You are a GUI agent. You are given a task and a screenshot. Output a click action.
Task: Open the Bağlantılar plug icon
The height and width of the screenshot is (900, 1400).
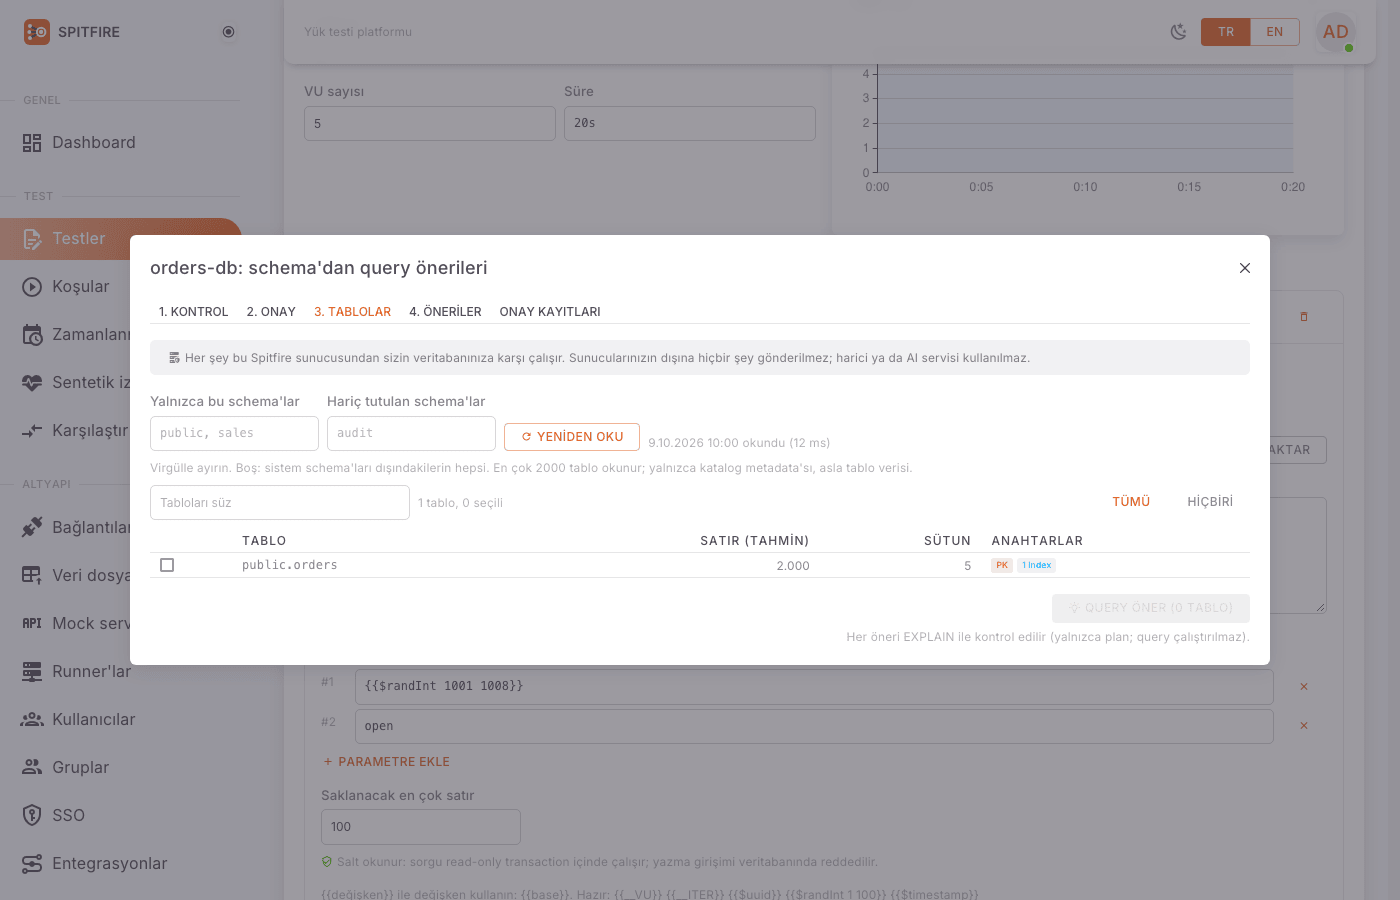click(x=32, y=527)
